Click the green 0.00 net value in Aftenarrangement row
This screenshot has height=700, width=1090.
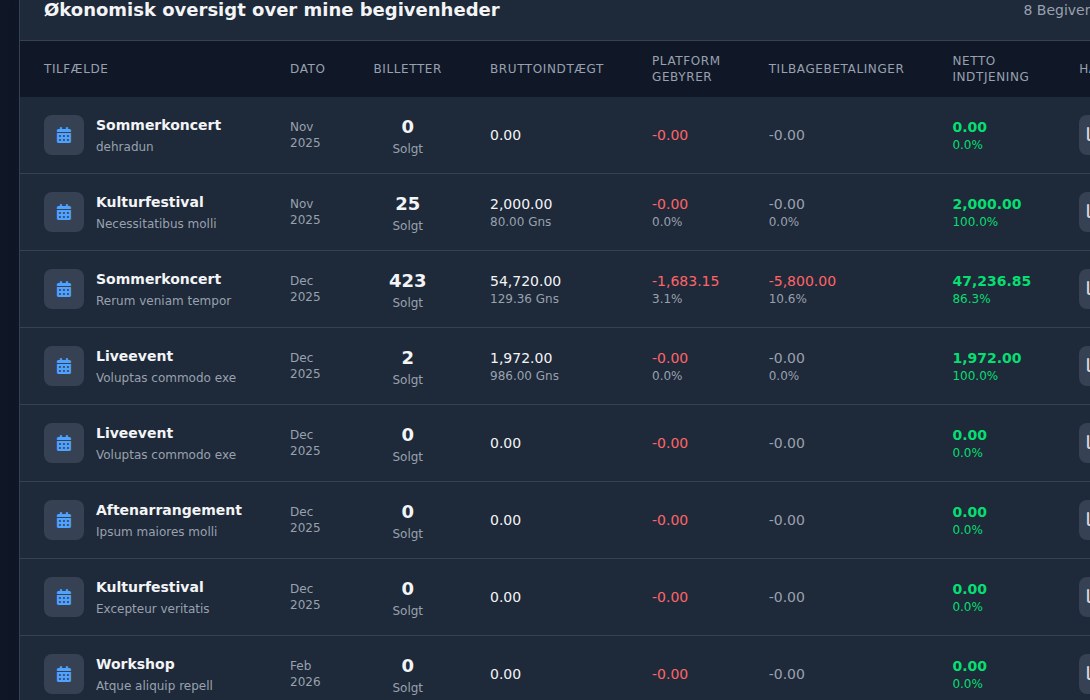point(969,512)
